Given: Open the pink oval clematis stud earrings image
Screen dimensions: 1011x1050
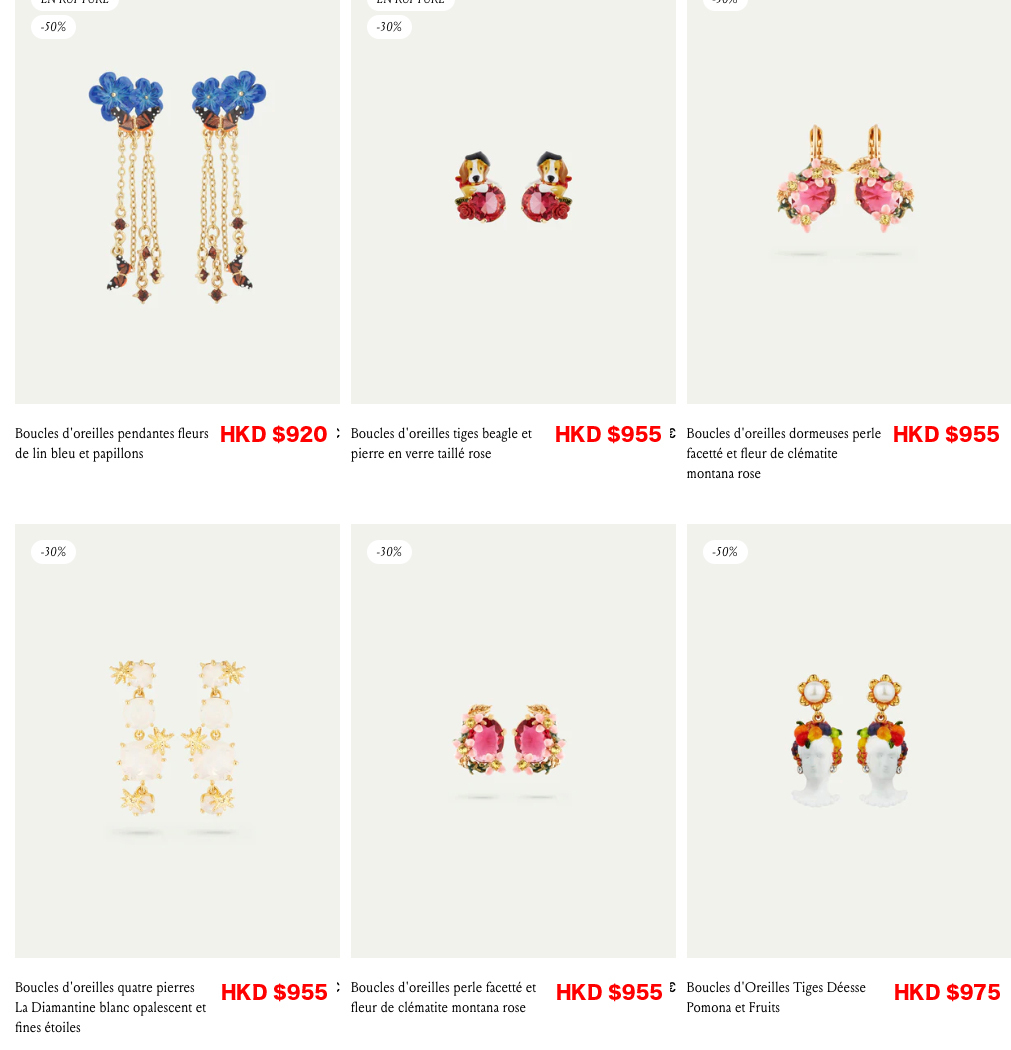Looking at the screenshot, I should (x=513, y=741).
